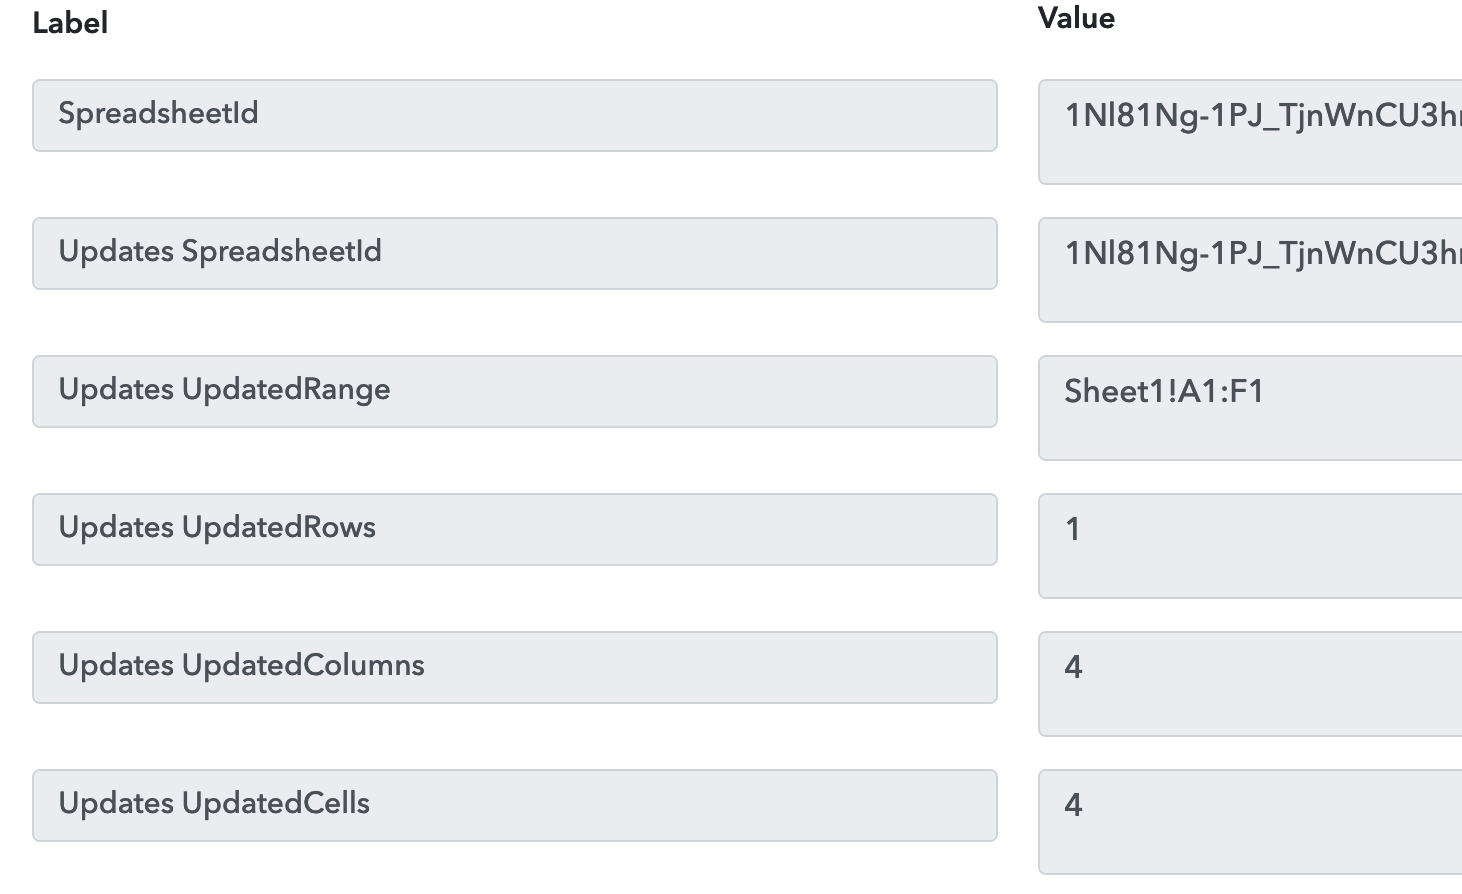Click the Value column header

point(1076,18)
